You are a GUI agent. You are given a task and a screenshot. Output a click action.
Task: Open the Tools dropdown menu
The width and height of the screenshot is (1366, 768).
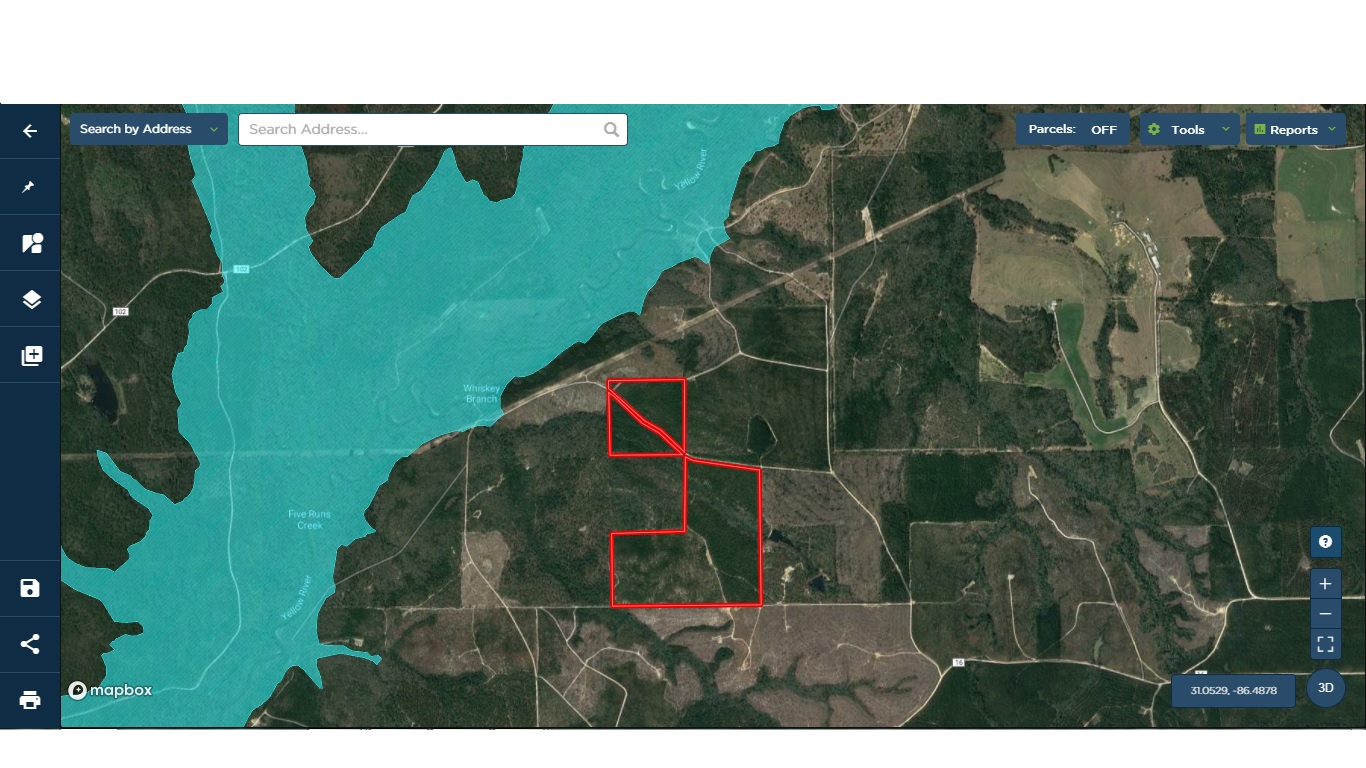(1189, 130)
